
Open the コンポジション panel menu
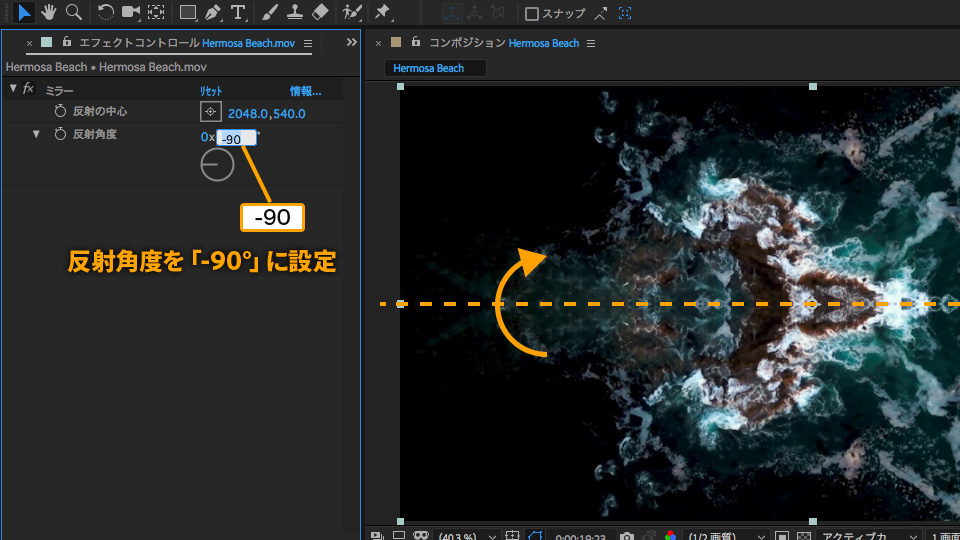(591, 43)
